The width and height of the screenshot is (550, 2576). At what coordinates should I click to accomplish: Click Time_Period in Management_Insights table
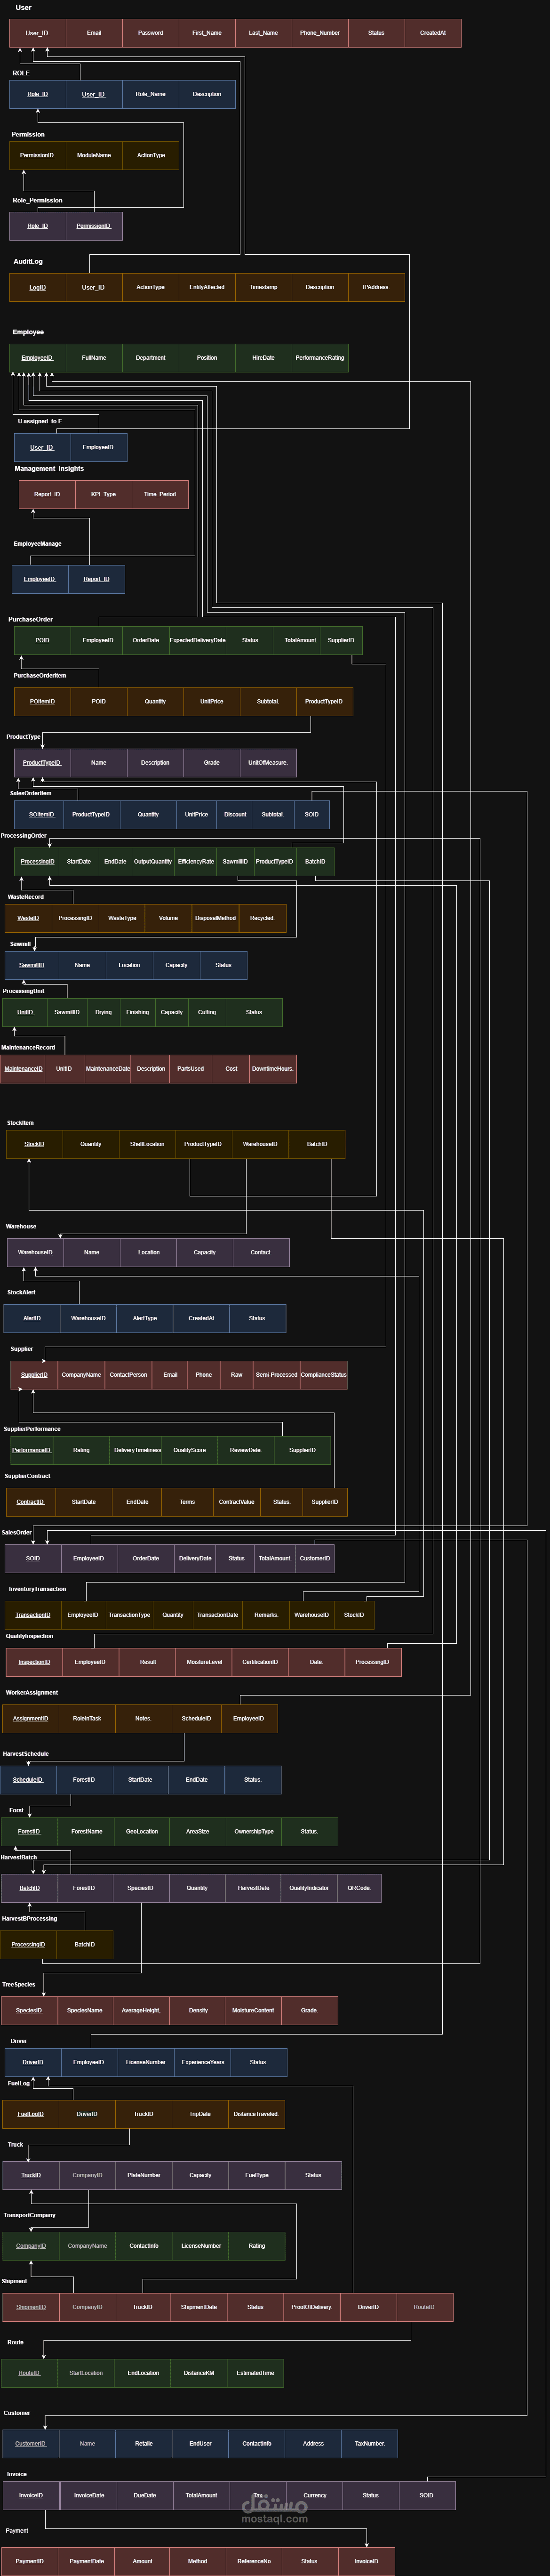coord(160,494)
